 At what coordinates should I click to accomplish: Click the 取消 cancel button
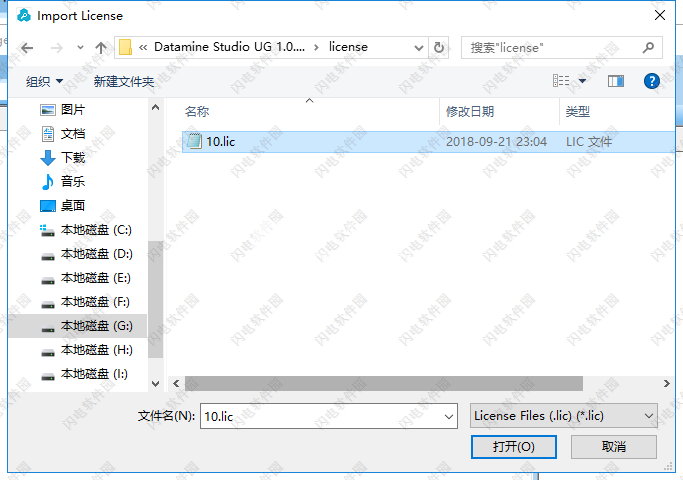click(614, 447)
